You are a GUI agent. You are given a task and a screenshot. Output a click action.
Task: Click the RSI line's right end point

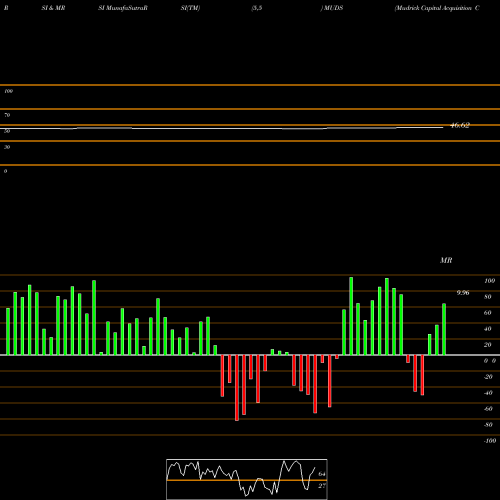tap(443, 127)
